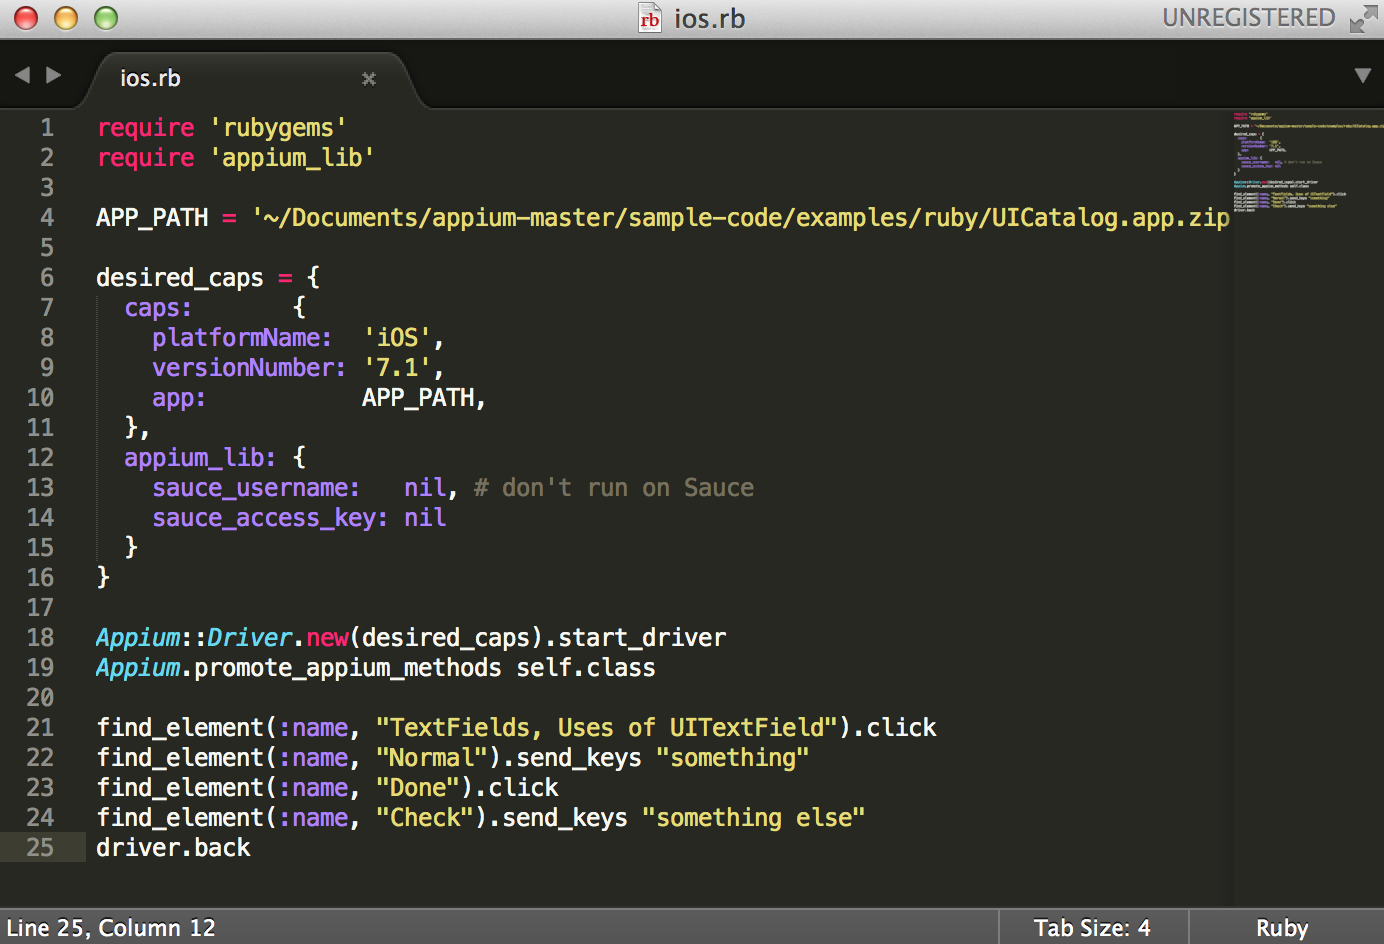Click Driver in Appium::Driver on line 18
The height and width of the screenshot is (944, 1384).
click(x=250, y=638)
